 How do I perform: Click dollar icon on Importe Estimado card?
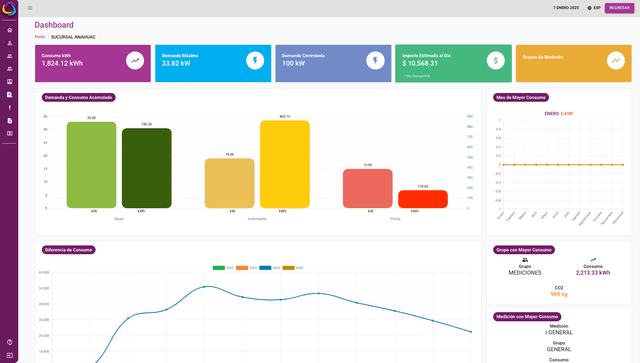[x=496, y=60]
